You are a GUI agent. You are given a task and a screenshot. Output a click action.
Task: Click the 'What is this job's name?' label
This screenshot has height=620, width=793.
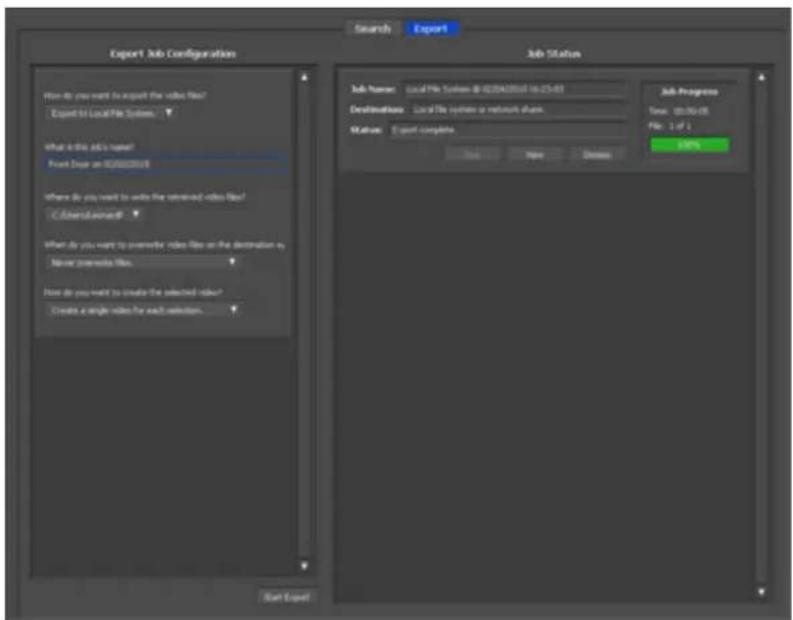pyautogui.click(x=89, y=147)
